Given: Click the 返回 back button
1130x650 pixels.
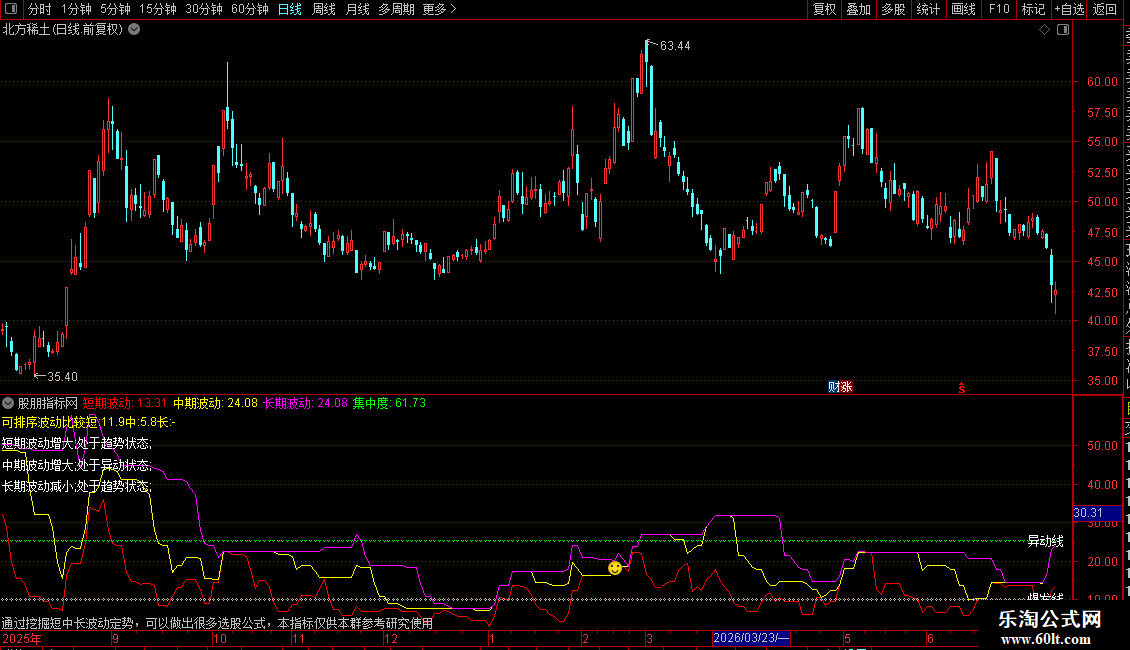Looking at the screenshot, I should (1105, 9).
